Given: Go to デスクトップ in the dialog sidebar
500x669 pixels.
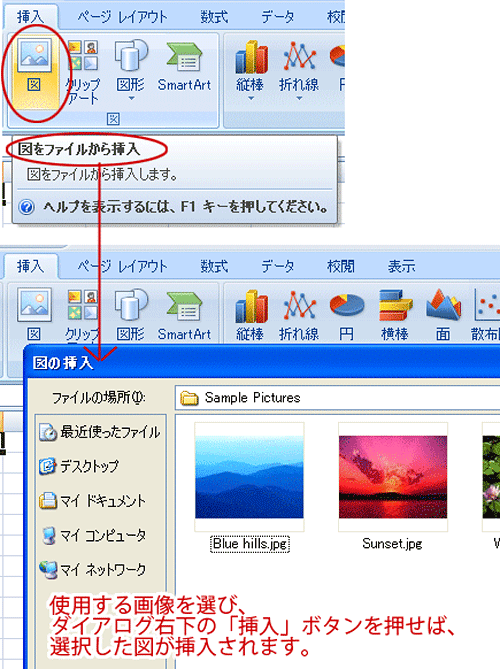Looking at the screenshot, I should pos(79,466).
